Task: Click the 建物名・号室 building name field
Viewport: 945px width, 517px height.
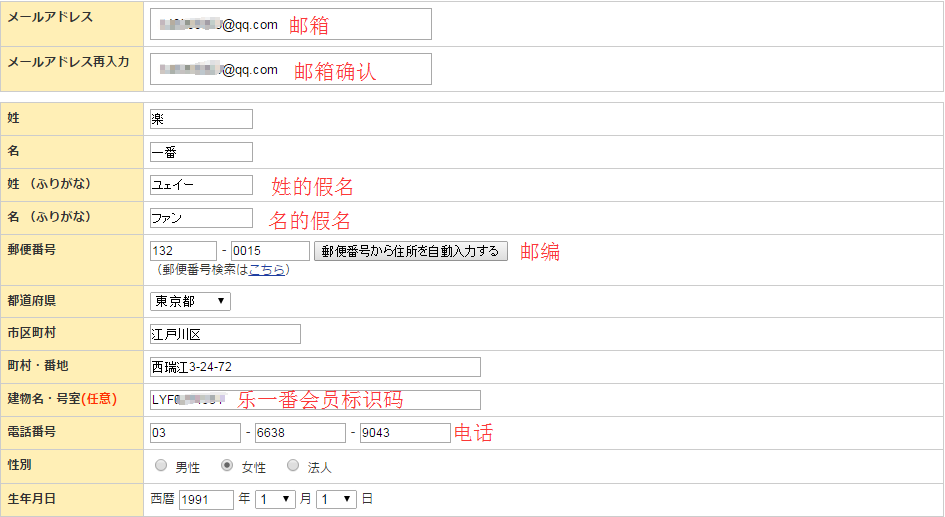Action: click(x=315, y=400)
